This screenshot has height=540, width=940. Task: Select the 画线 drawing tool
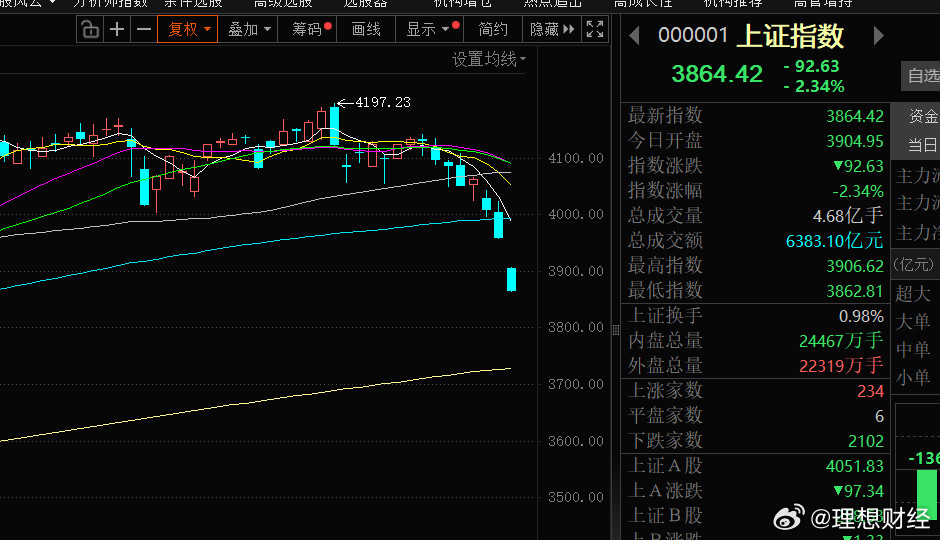(366, 29)
